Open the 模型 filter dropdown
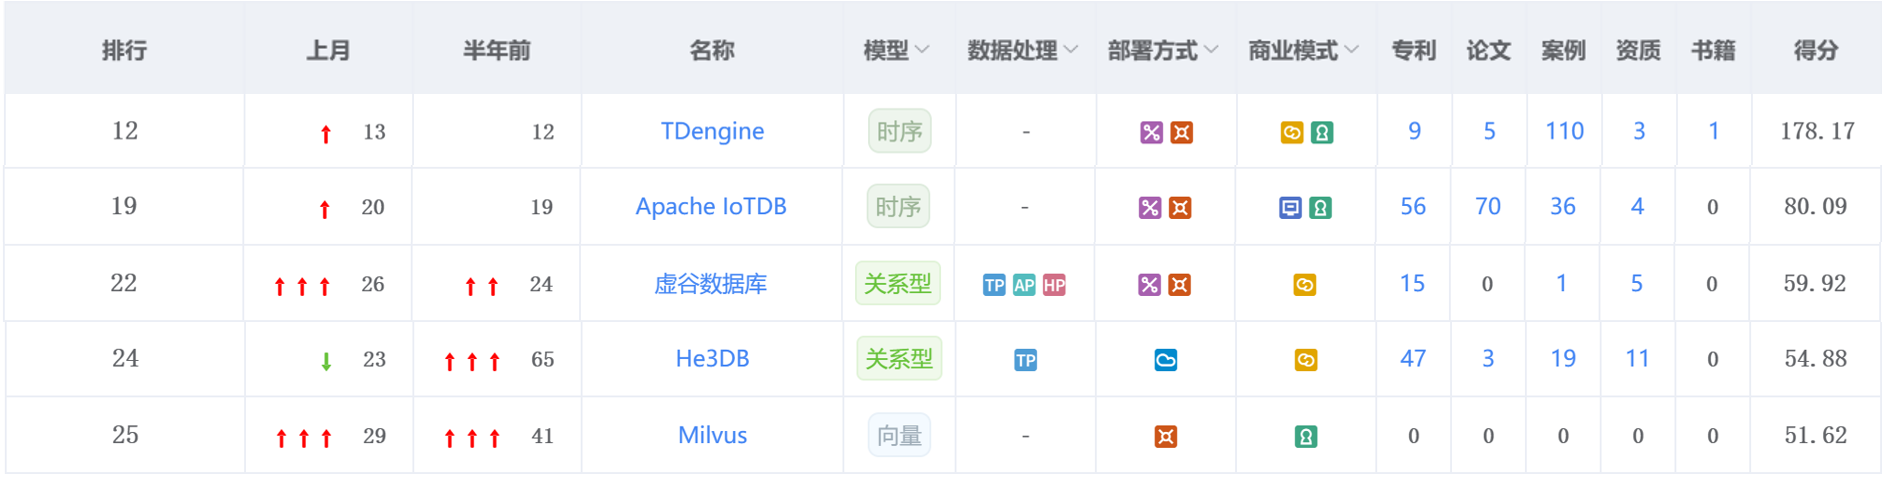 click(x=897, y=50)
